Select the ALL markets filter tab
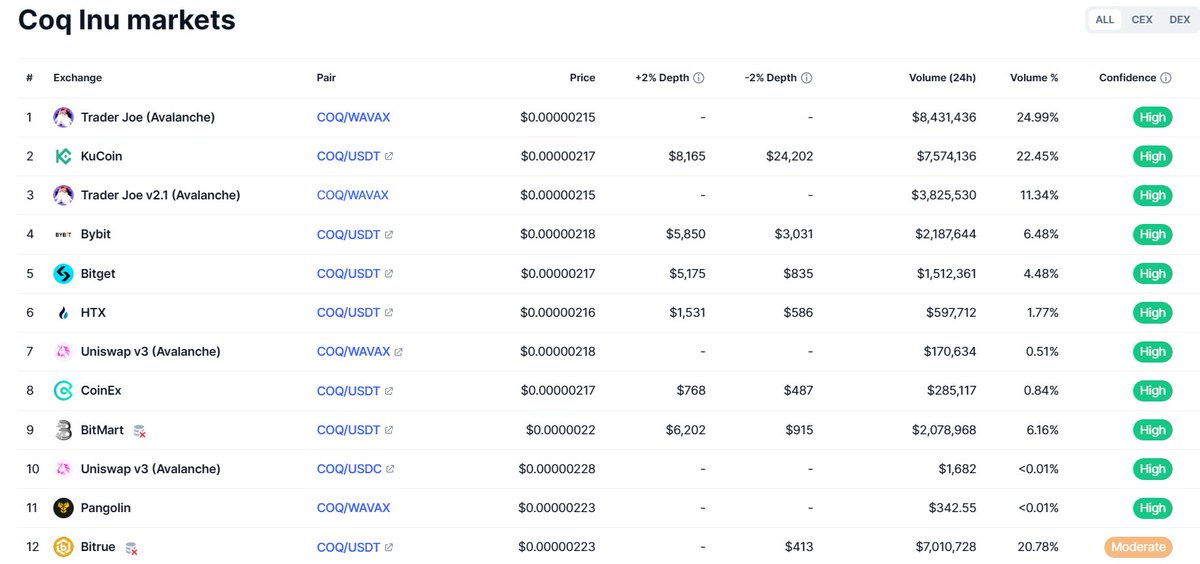This screenshot has height=564, width=1200. coord(1105,20)
